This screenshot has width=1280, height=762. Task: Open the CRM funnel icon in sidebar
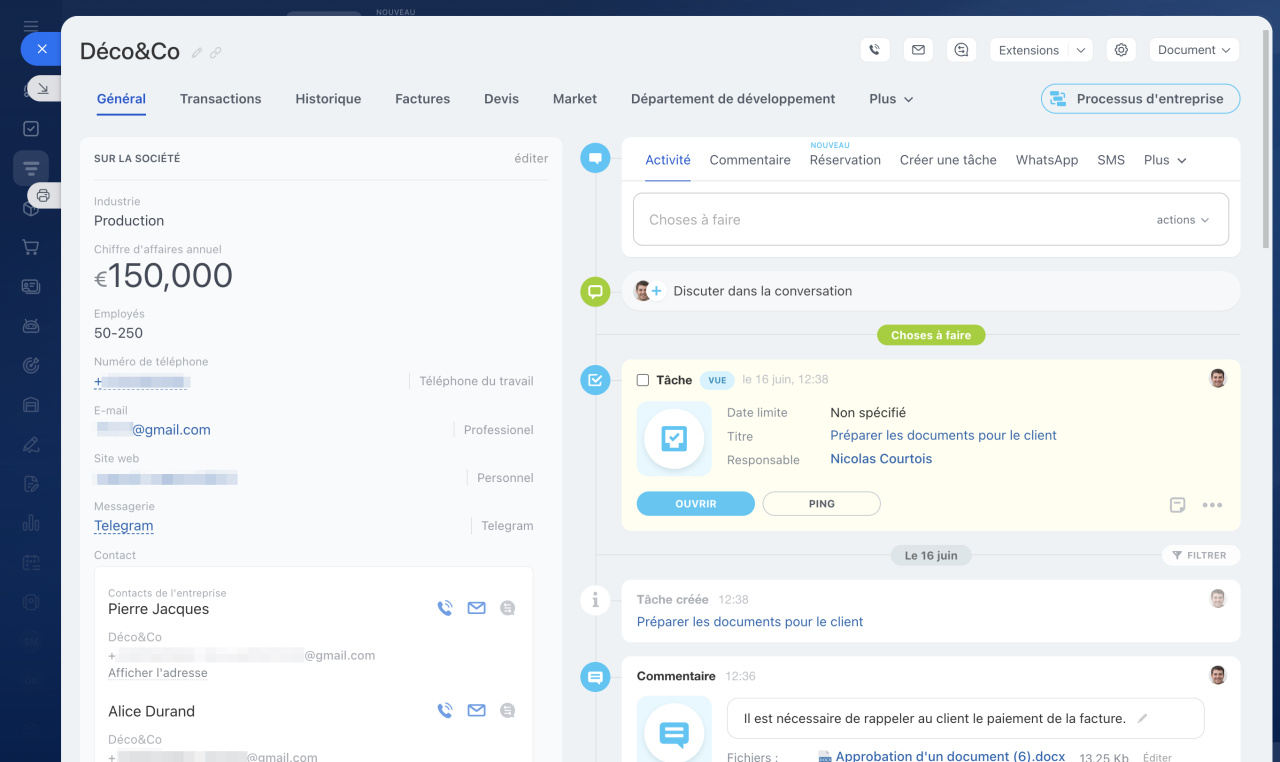(31, 168)
